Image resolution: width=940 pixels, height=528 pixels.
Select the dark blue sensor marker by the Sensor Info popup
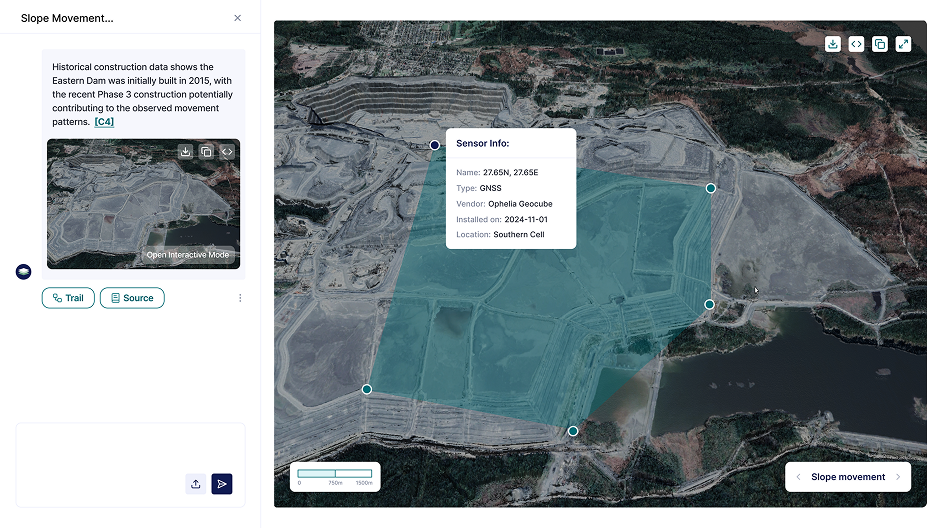(435, 145)
